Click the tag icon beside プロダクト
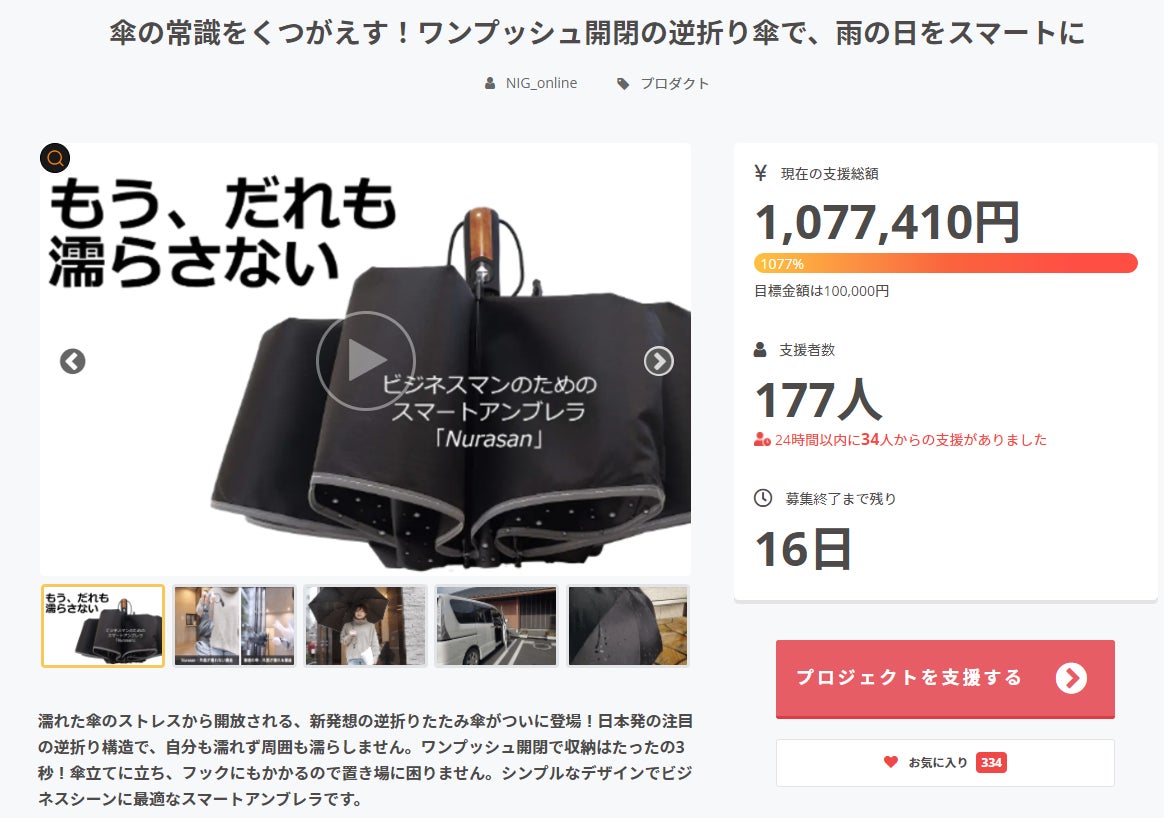1164x818 pixels. pos(623,84)
